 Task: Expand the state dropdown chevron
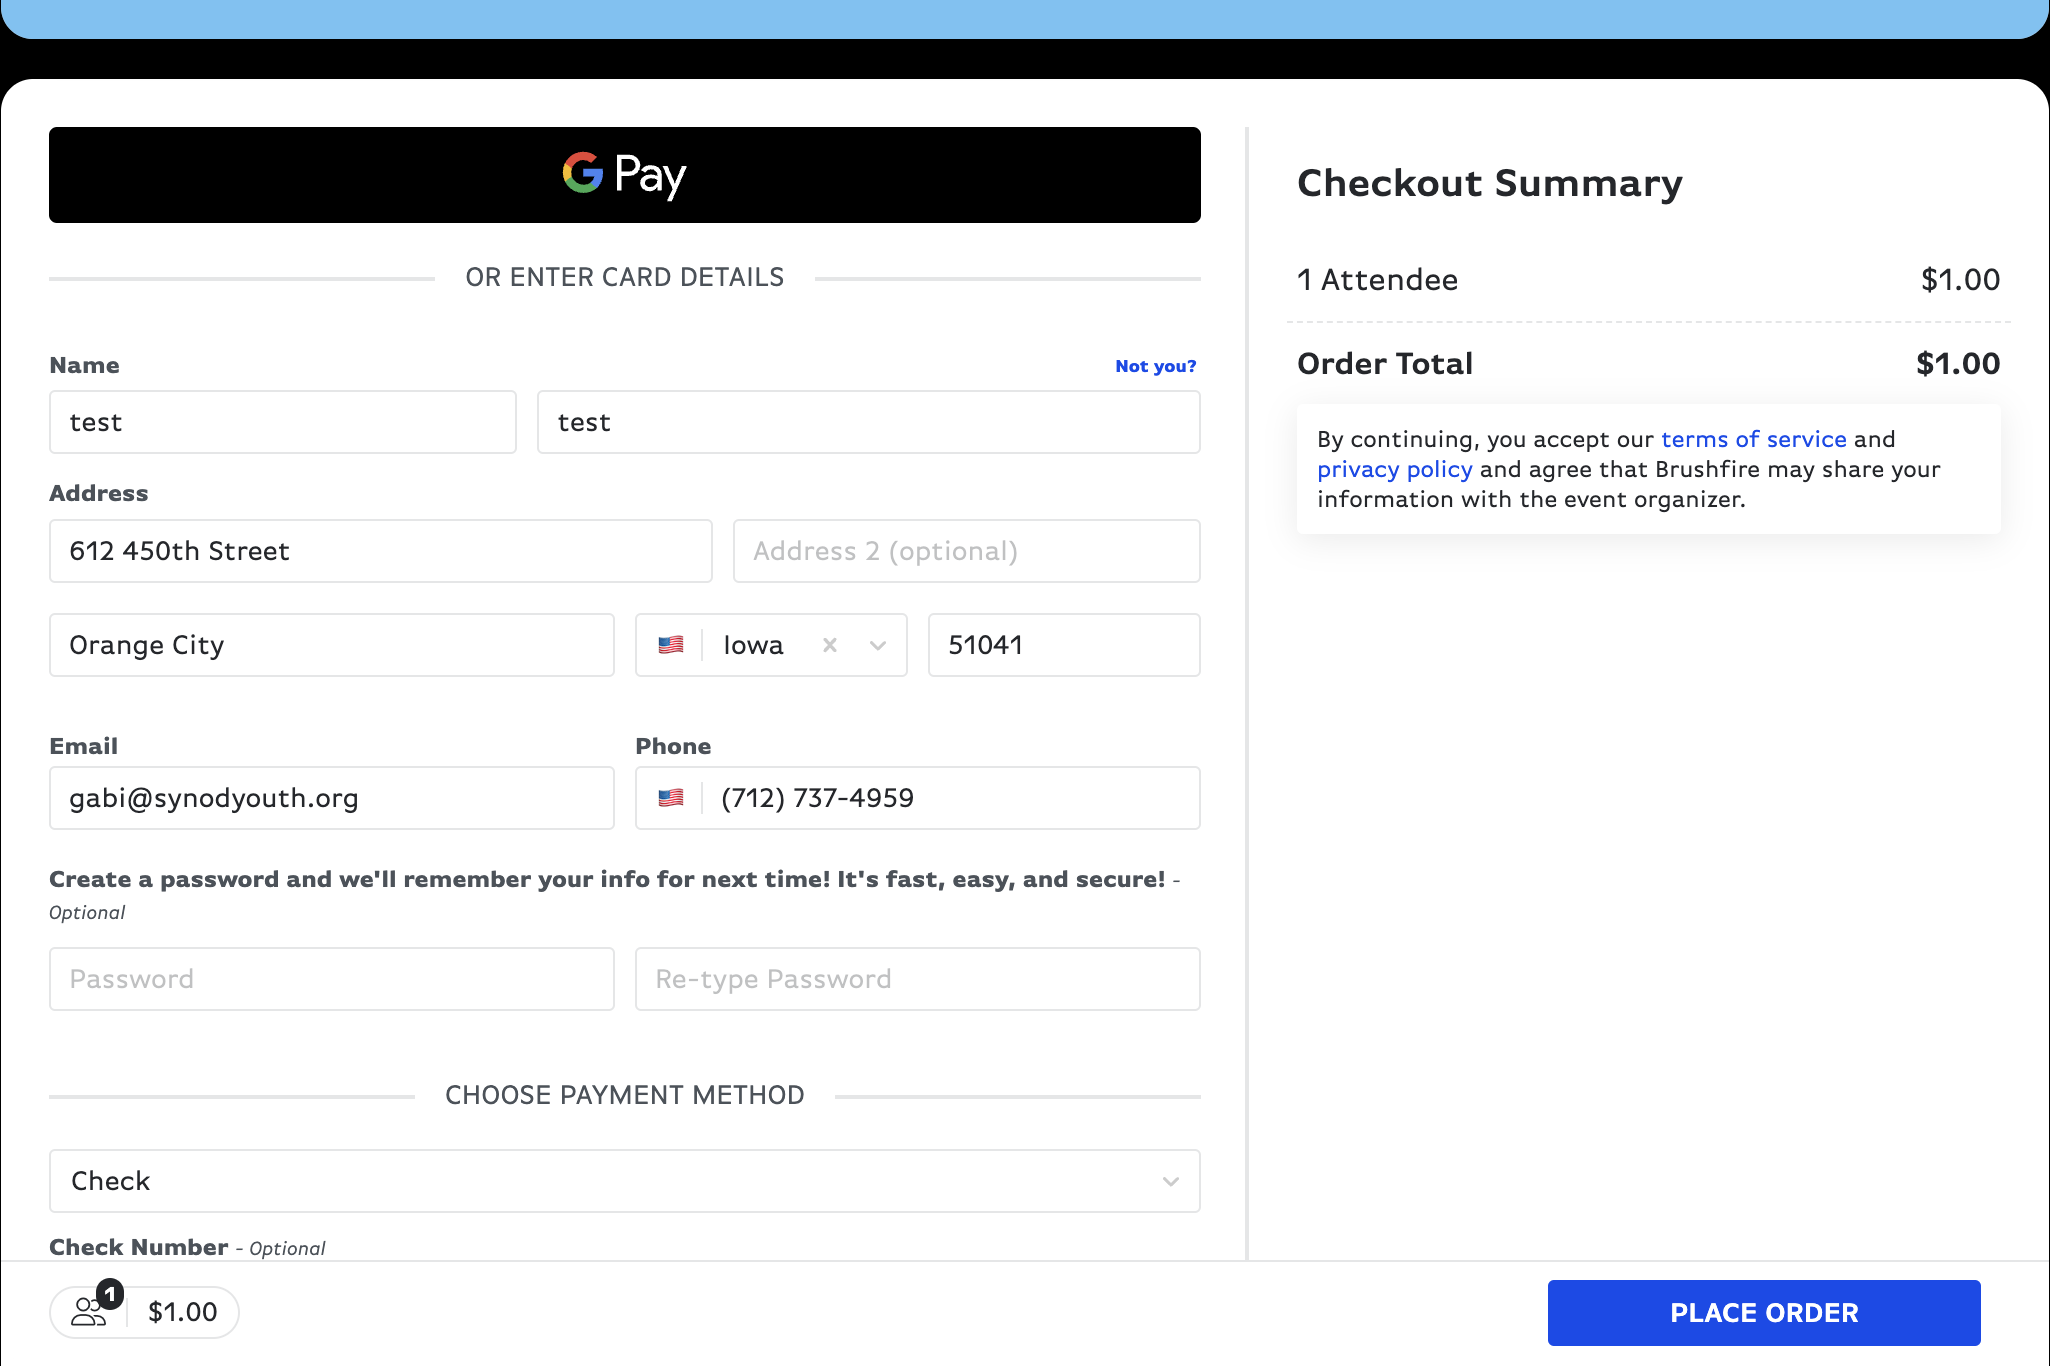pyautogui.click(x=878, y=646)
